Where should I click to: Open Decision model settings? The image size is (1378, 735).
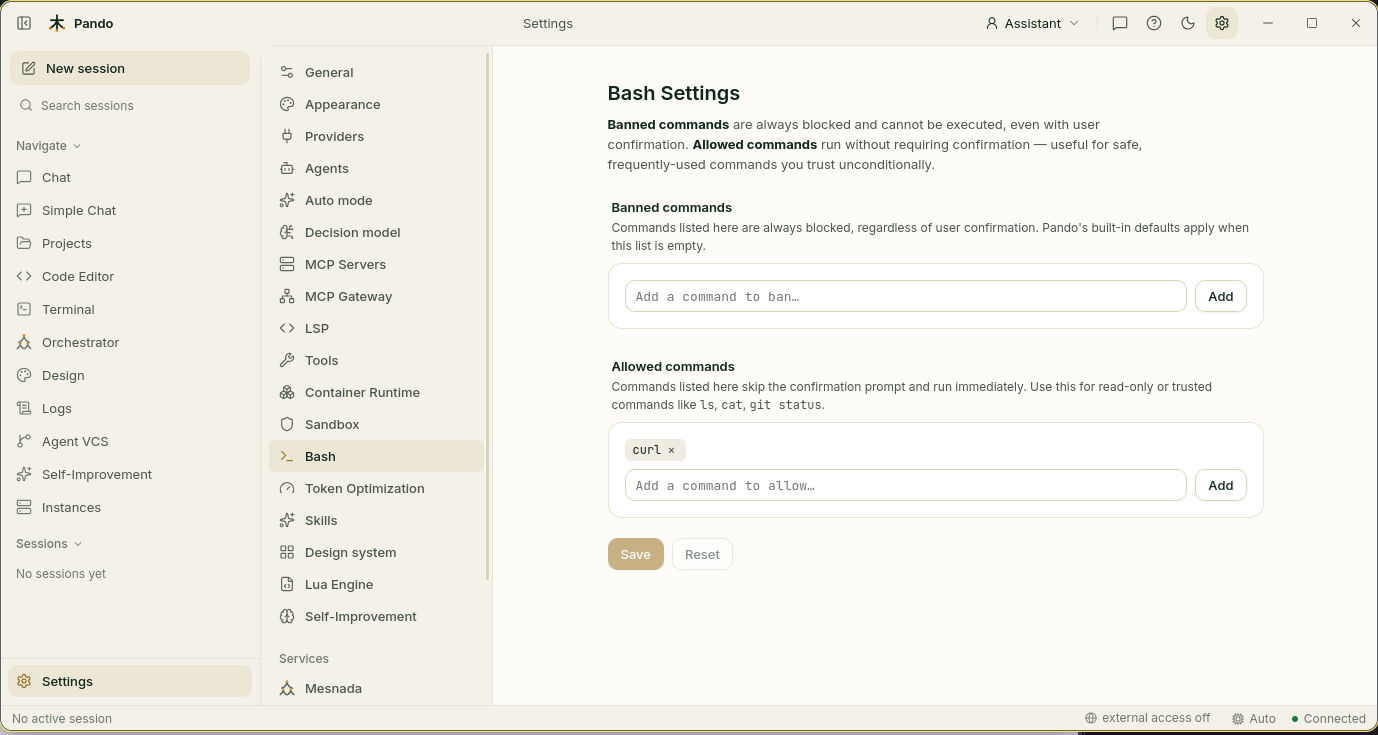(x=376, y=232)
